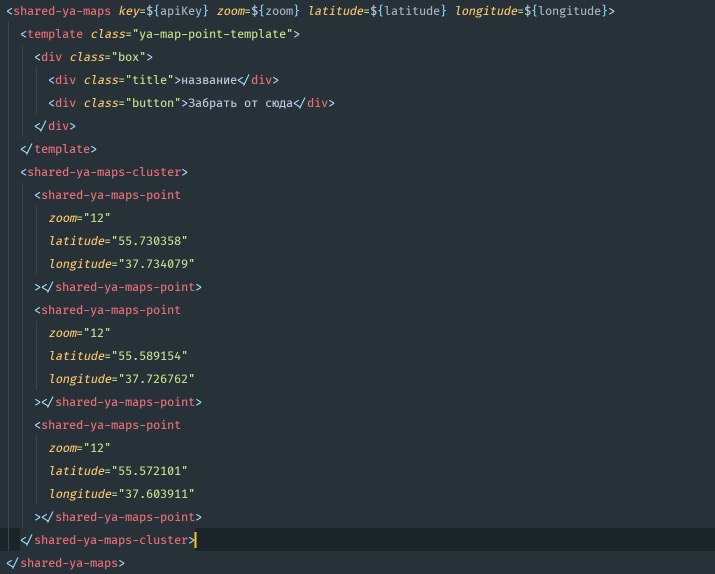The height and width of the screenshot is (574, 715).
Task: Click the key=${apiKey} attribute
Action: (x=163, y=11)
